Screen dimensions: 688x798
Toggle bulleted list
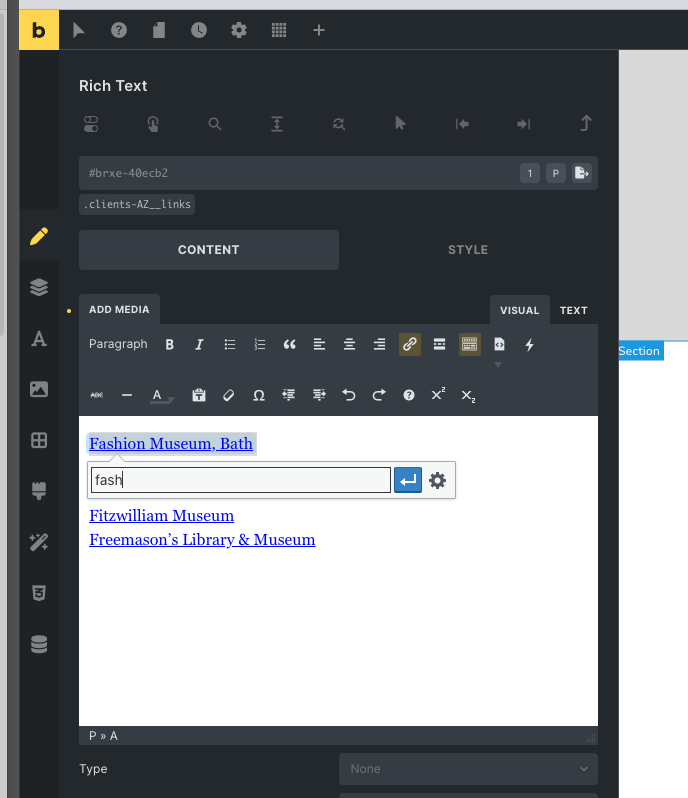click(230, 345)
